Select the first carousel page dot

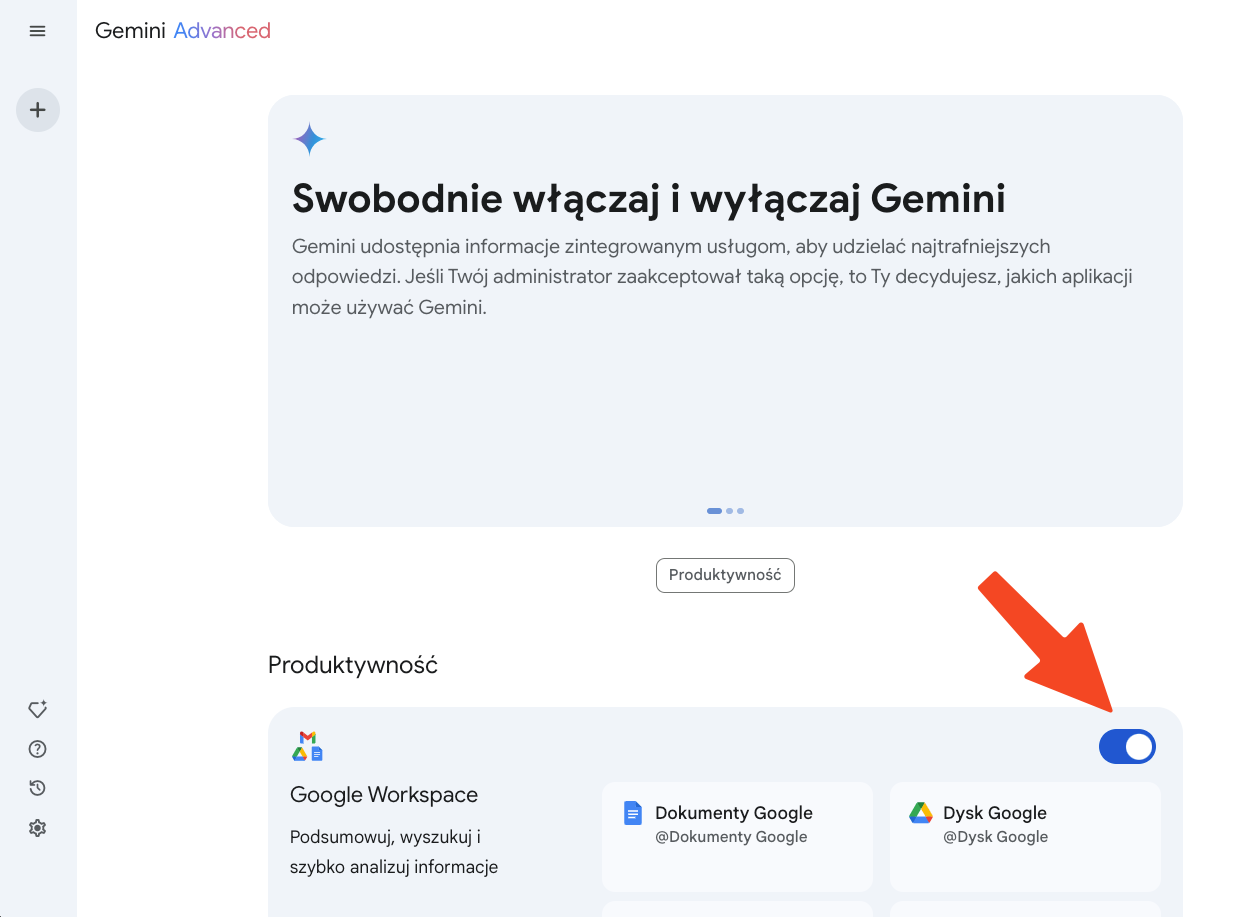[714, 511]
